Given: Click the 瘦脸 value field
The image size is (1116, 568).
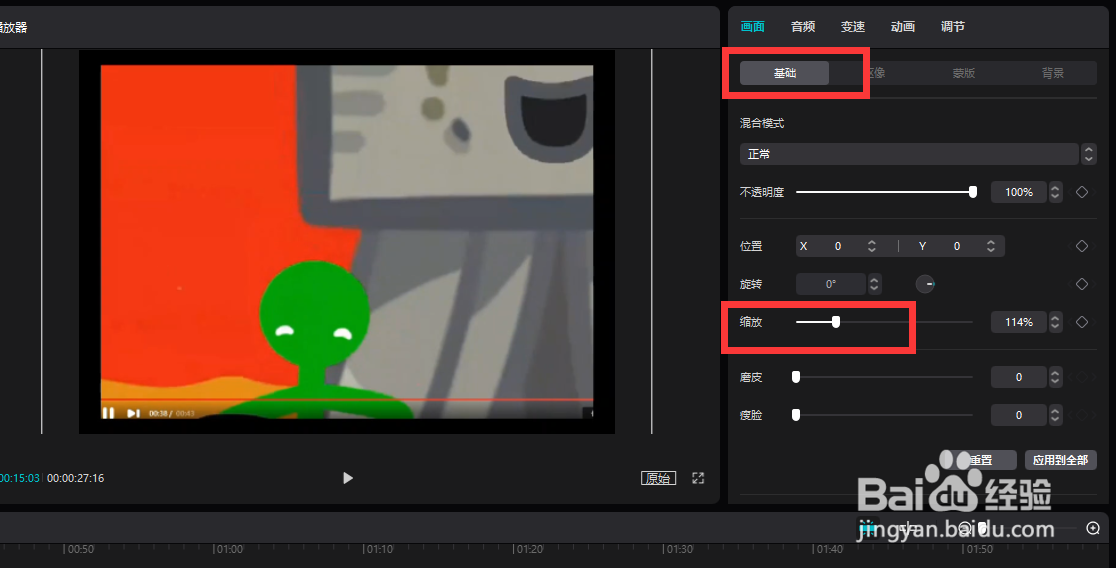Looking at the screenshot, I should [x=1018, y=415].
